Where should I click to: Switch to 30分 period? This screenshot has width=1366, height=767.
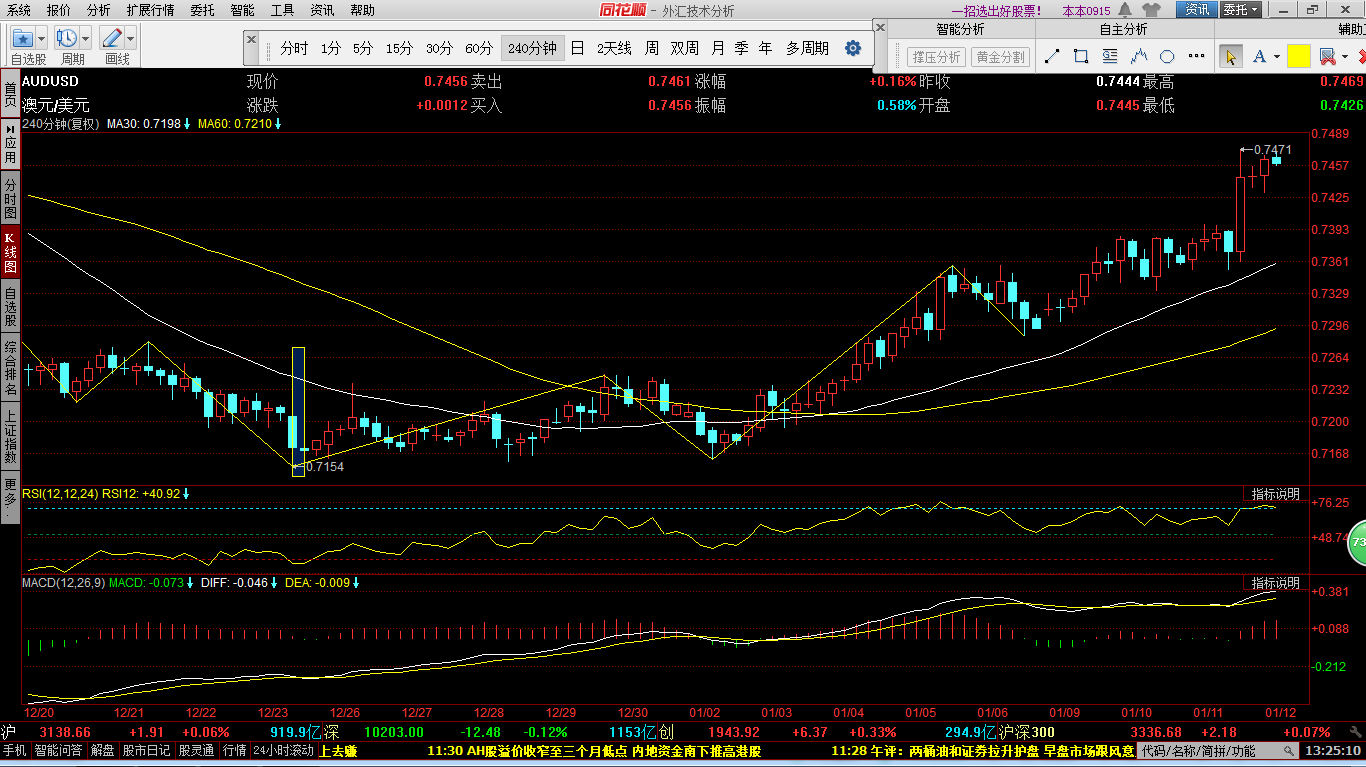[x=439, y=48]
